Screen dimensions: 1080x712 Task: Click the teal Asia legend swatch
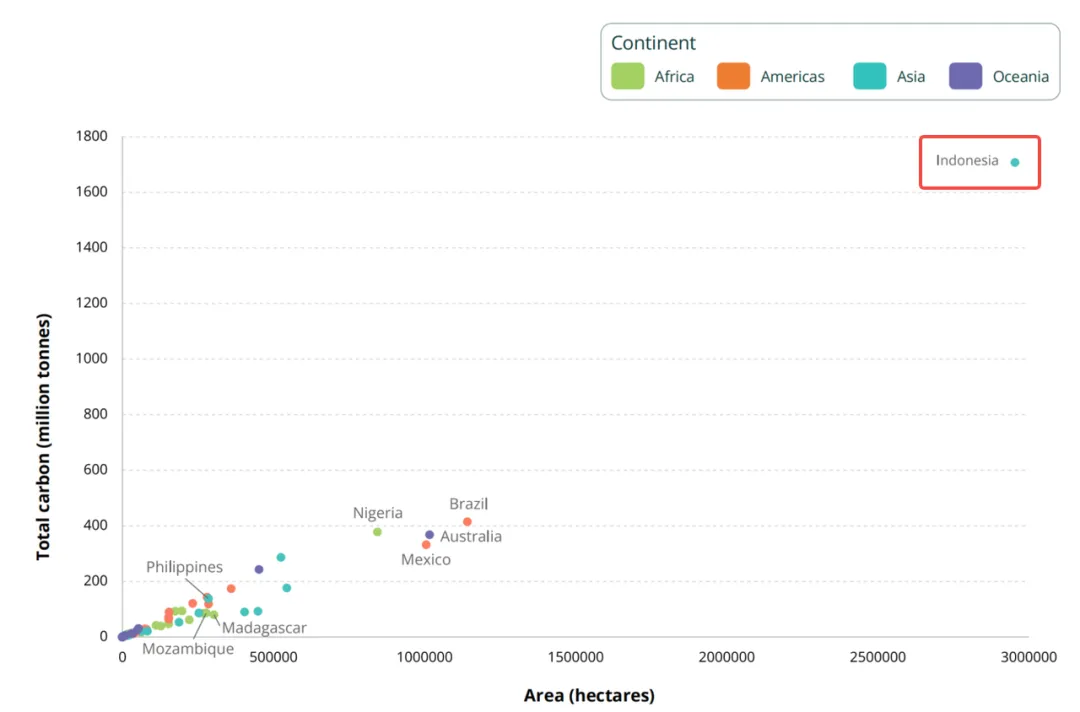pyautogui.click(x=869, y=76)
